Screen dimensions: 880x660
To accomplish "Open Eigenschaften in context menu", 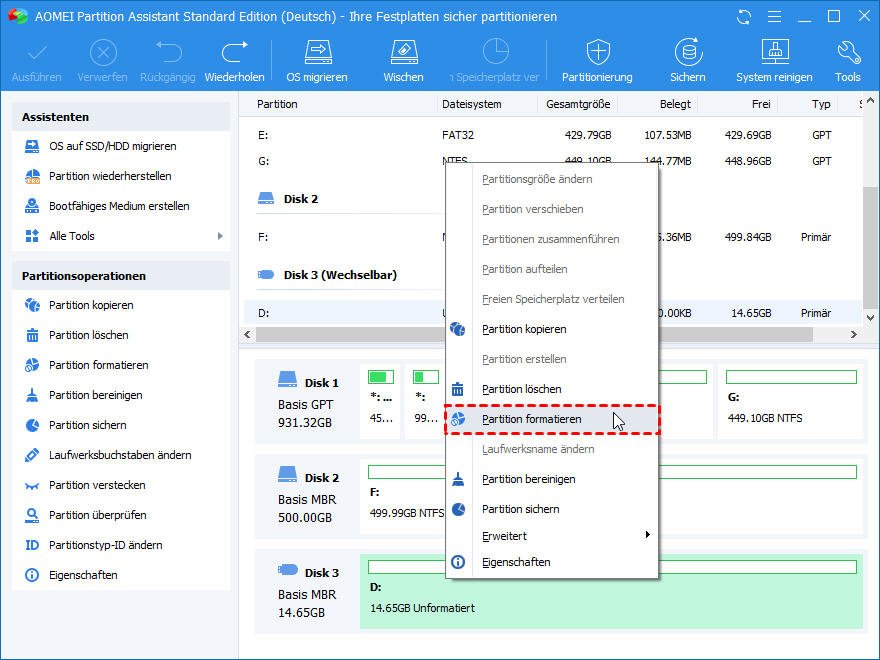I will tap(552, 562).
